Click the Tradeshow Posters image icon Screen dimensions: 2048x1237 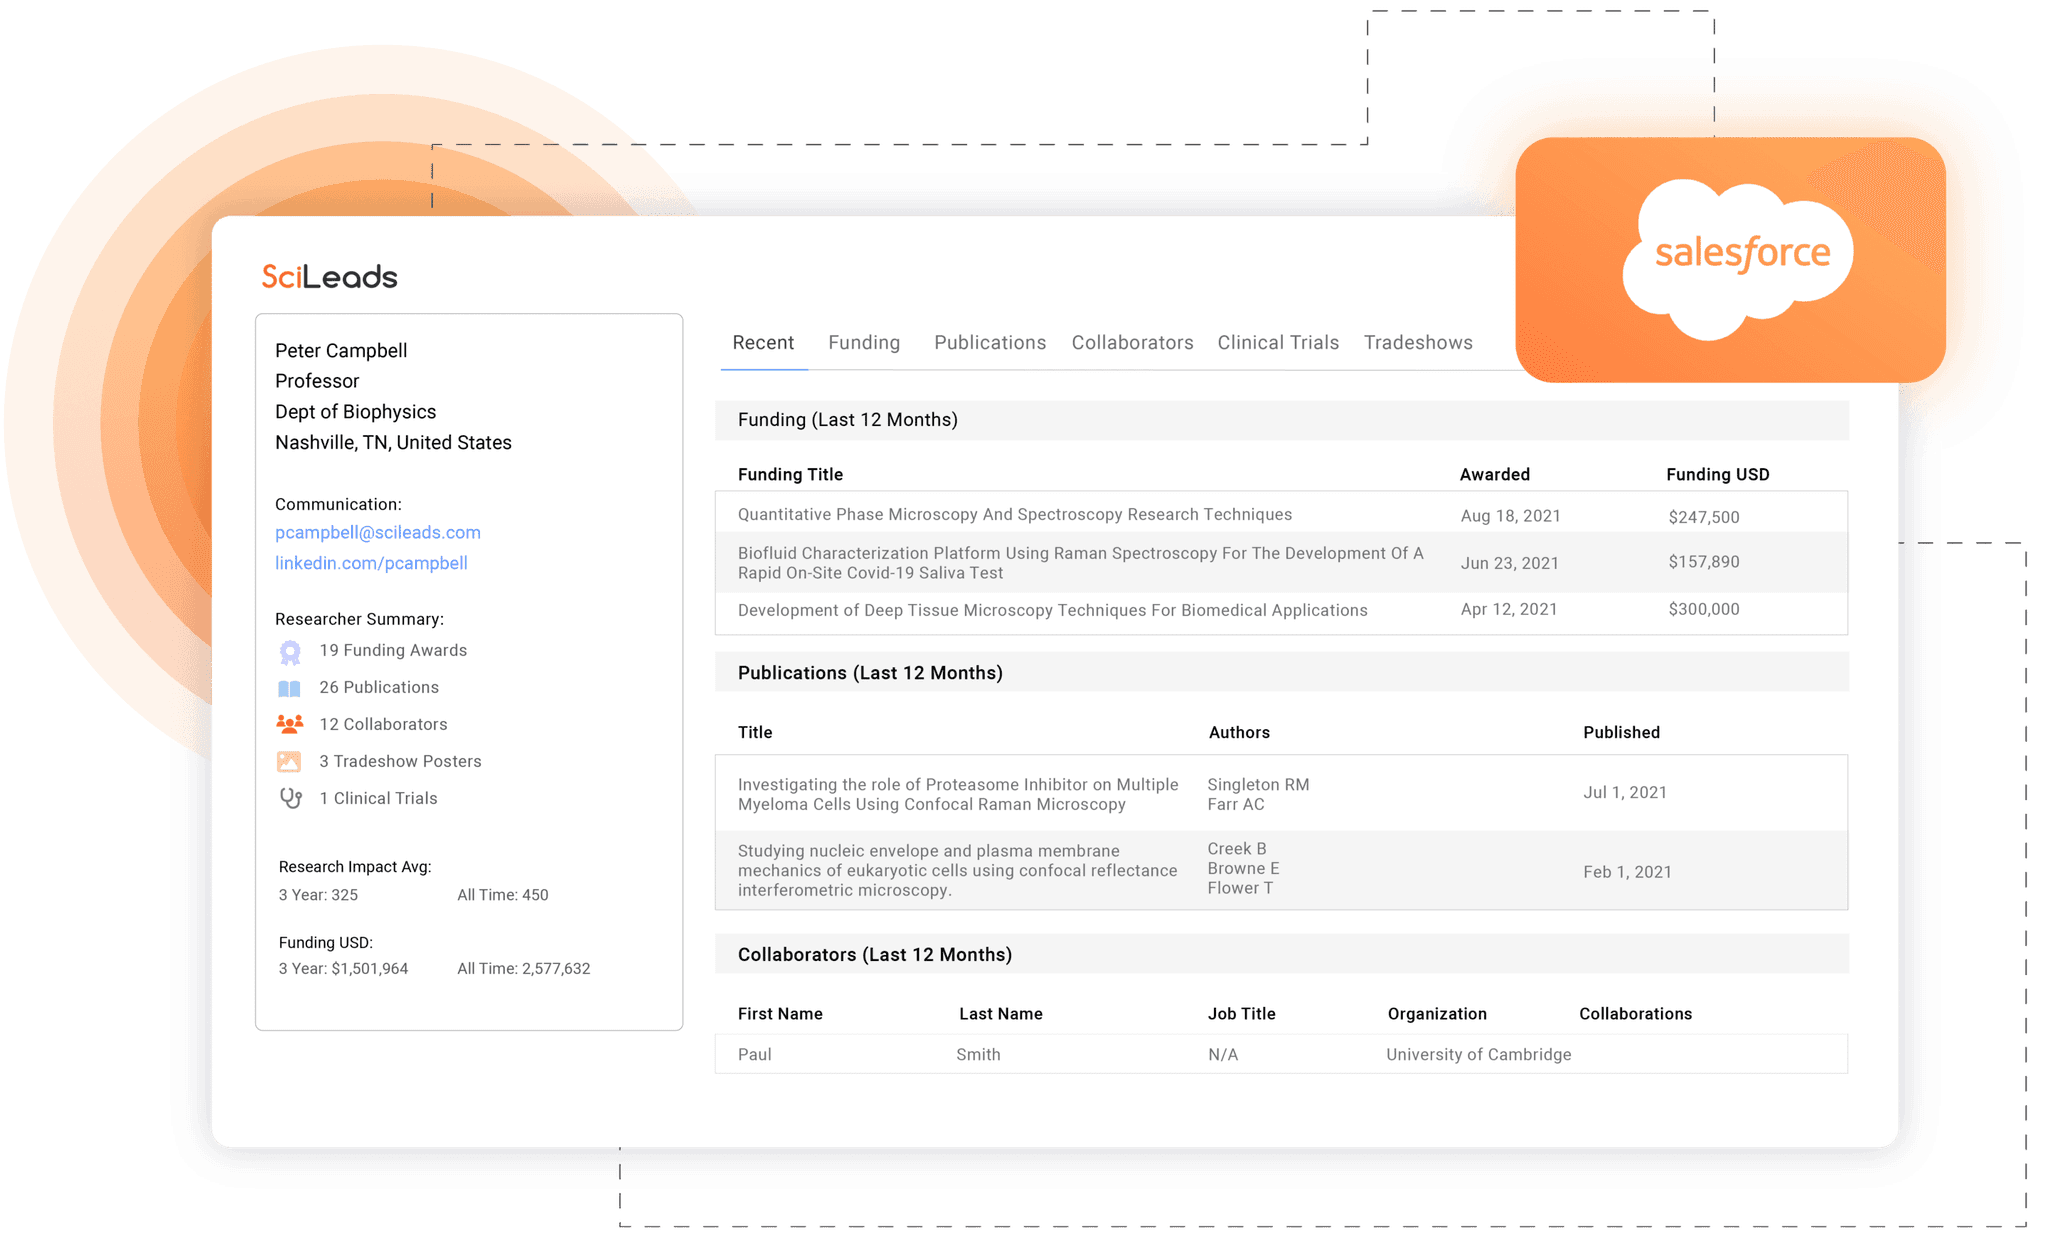click(289, 762)
